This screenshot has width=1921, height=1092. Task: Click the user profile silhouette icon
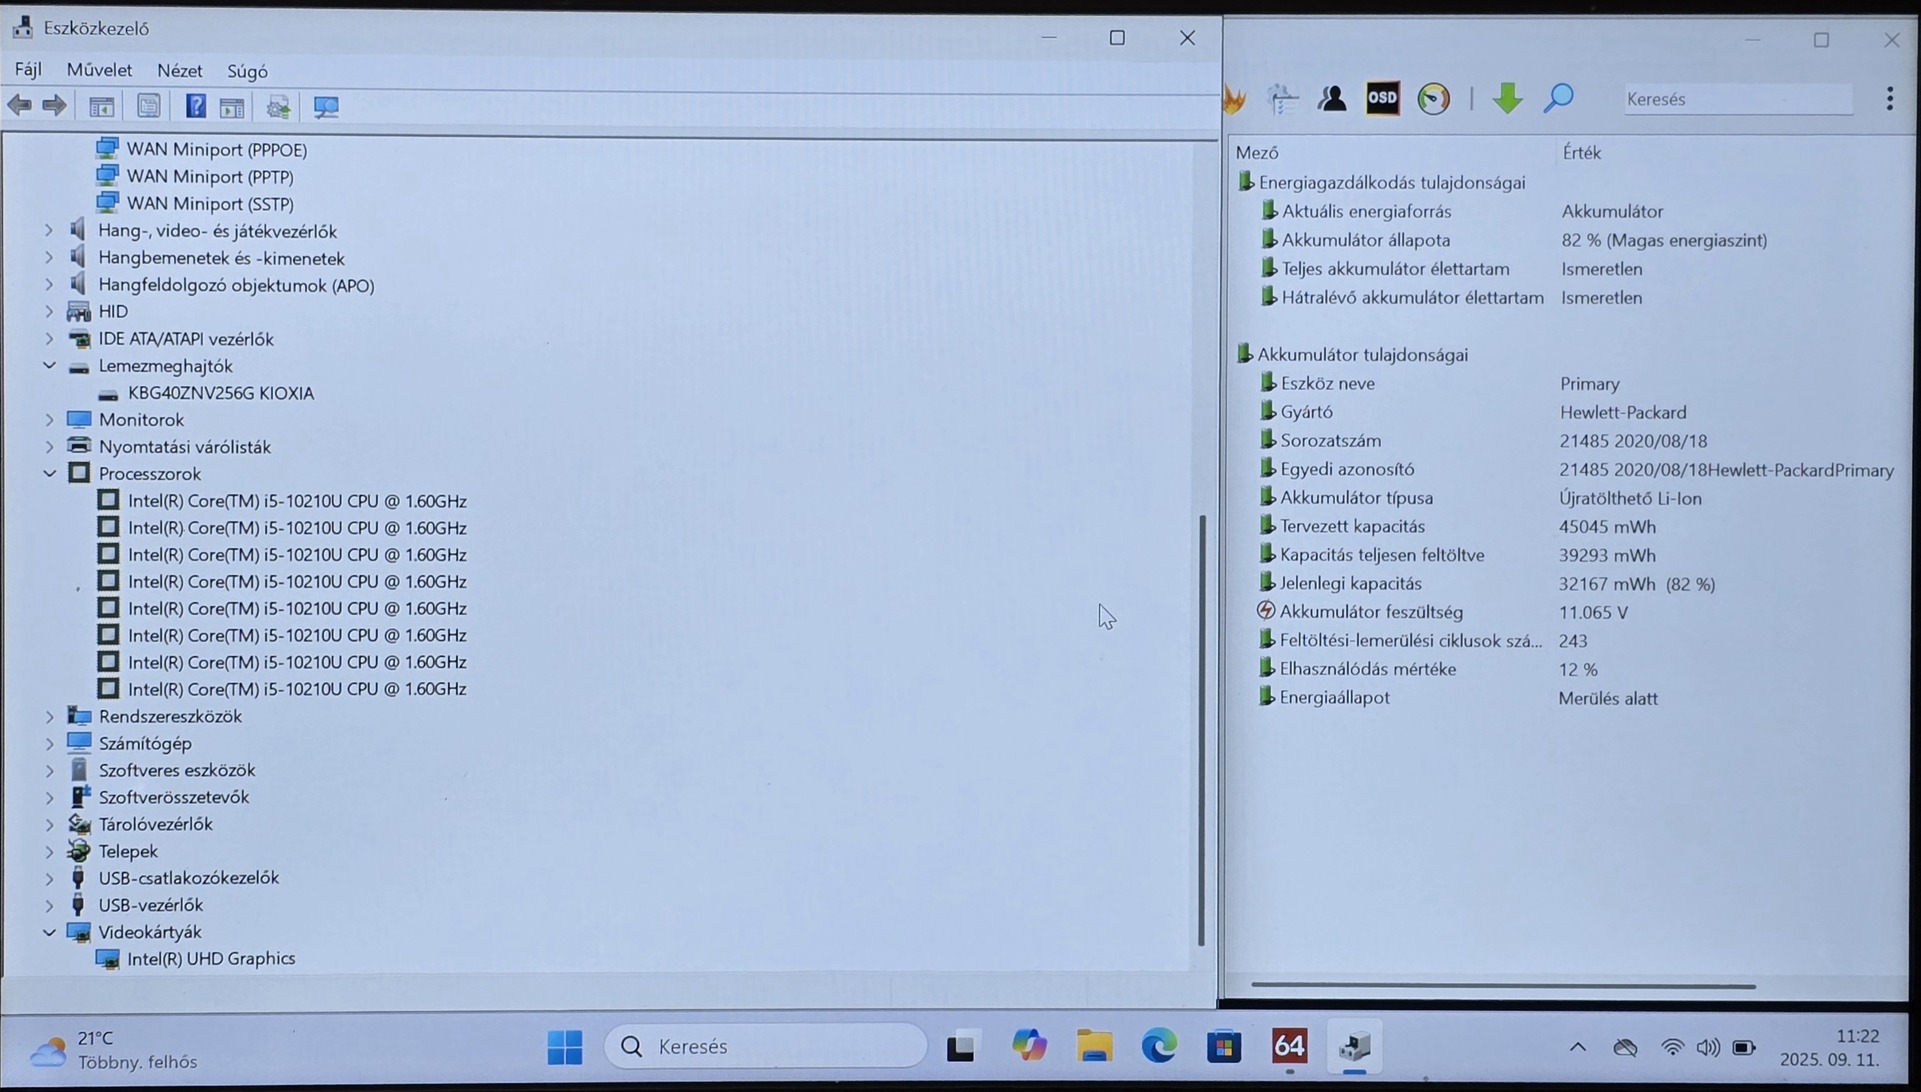click(x=1332, y=98)
